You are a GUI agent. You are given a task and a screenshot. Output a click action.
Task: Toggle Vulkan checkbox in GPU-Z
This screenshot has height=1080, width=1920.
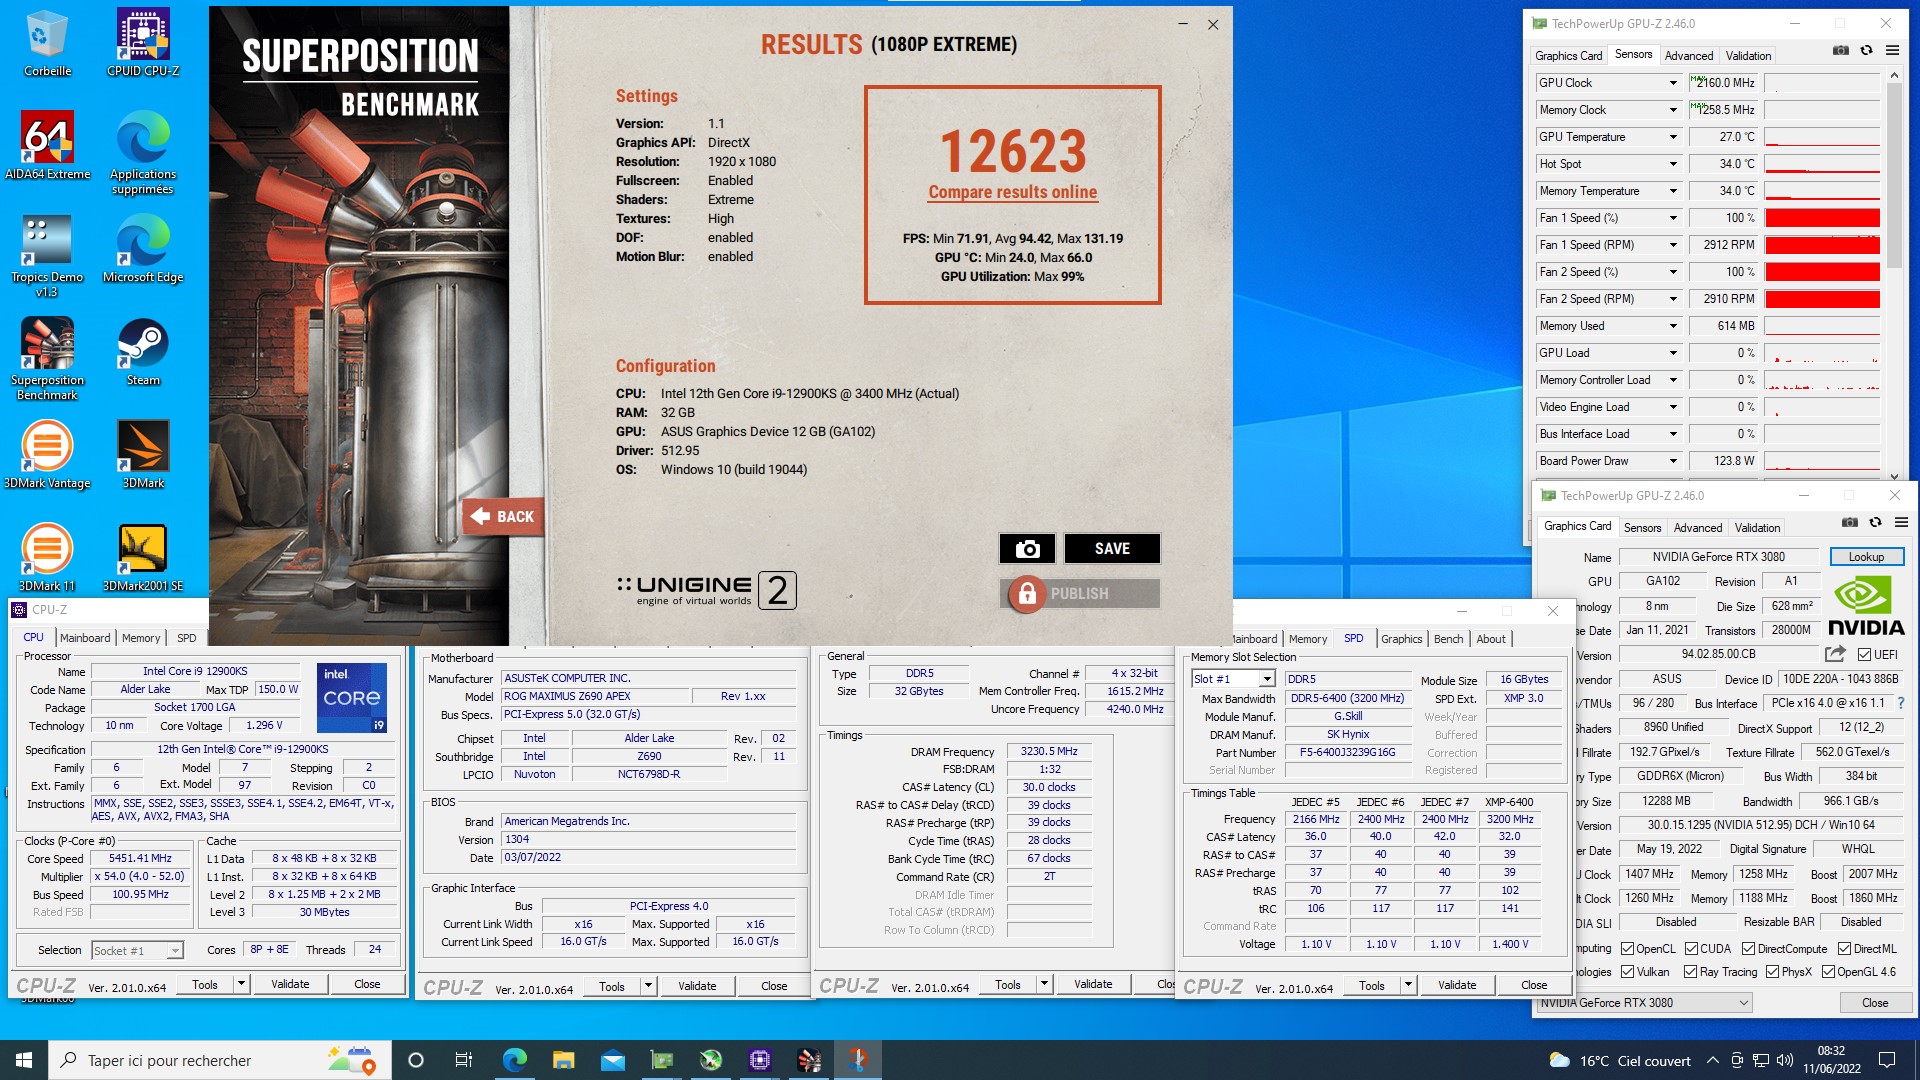(1627, 972)
